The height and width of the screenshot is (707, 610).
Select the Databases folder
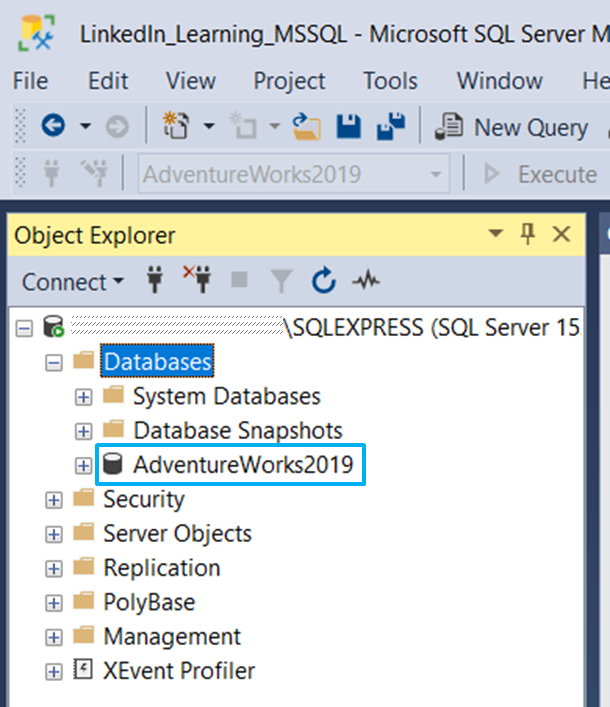point(157,362)
